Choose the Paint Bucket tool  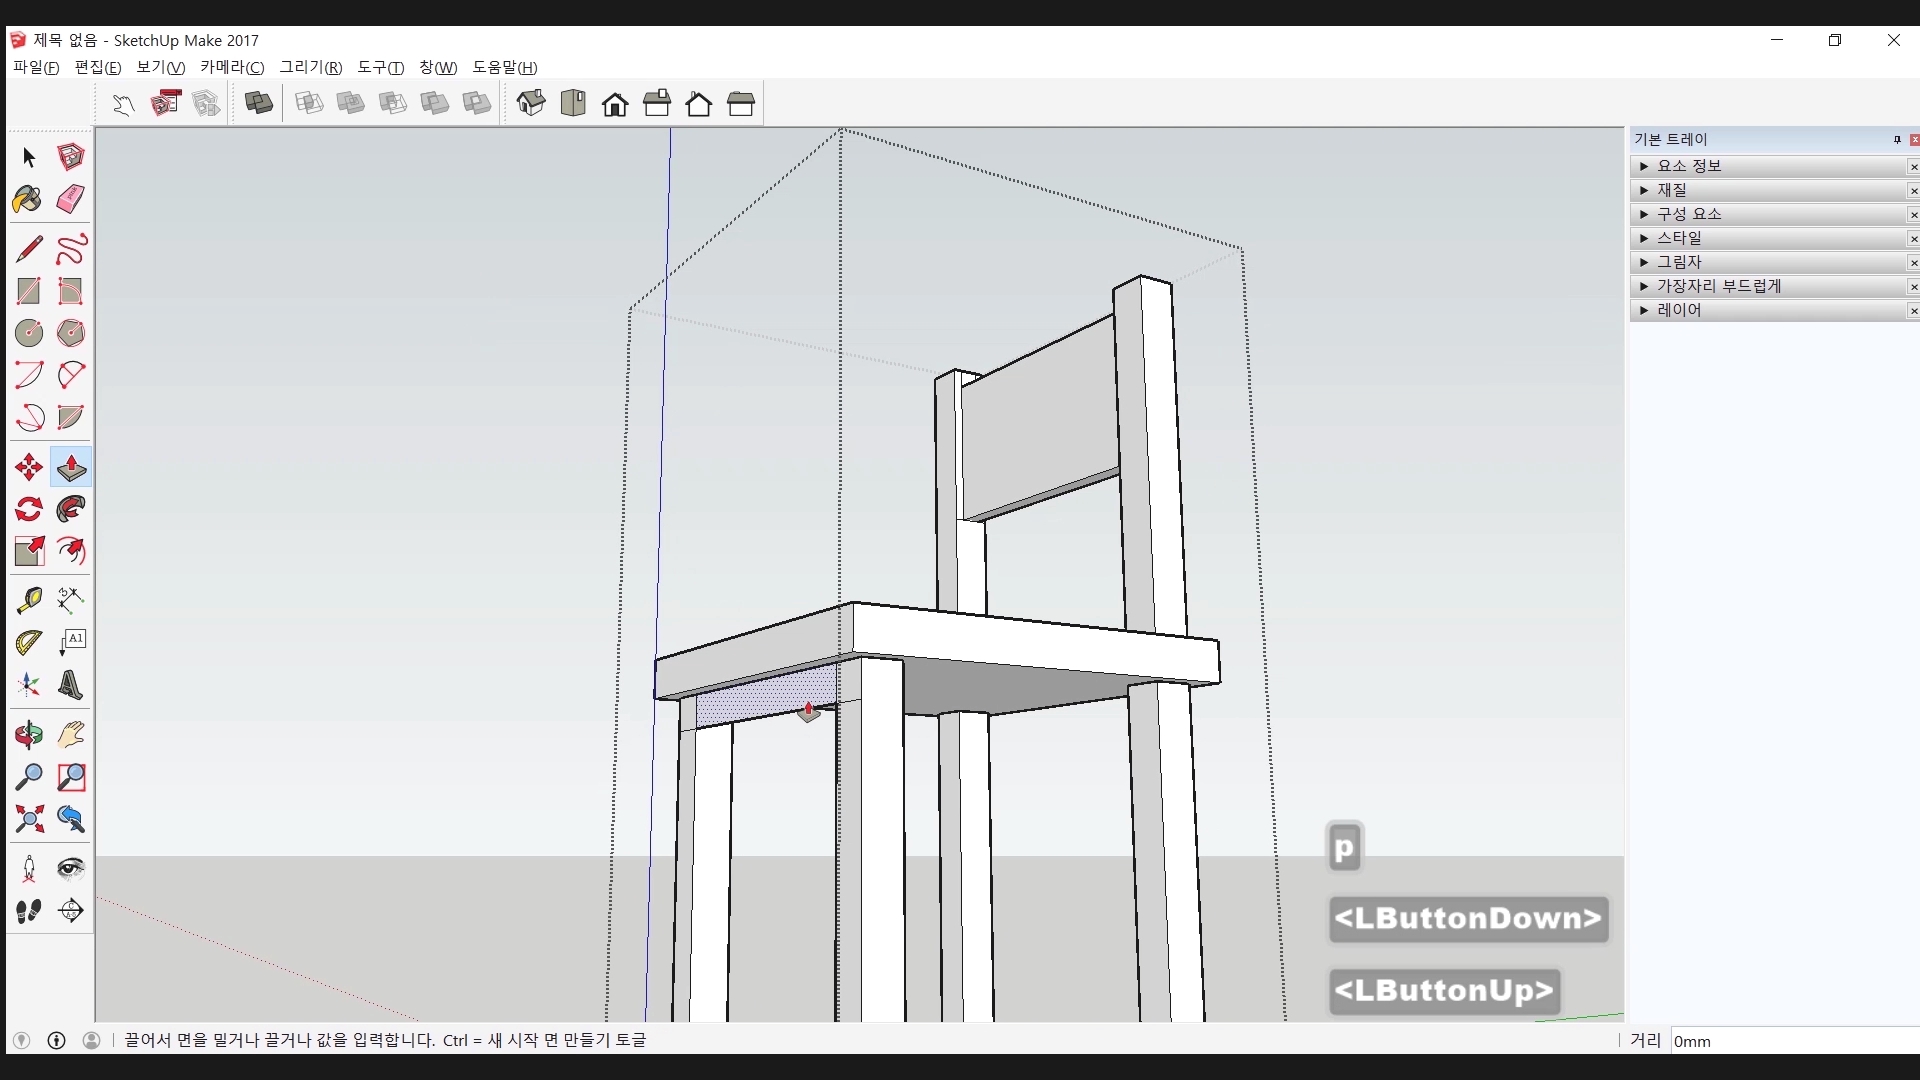coord(28,199)
